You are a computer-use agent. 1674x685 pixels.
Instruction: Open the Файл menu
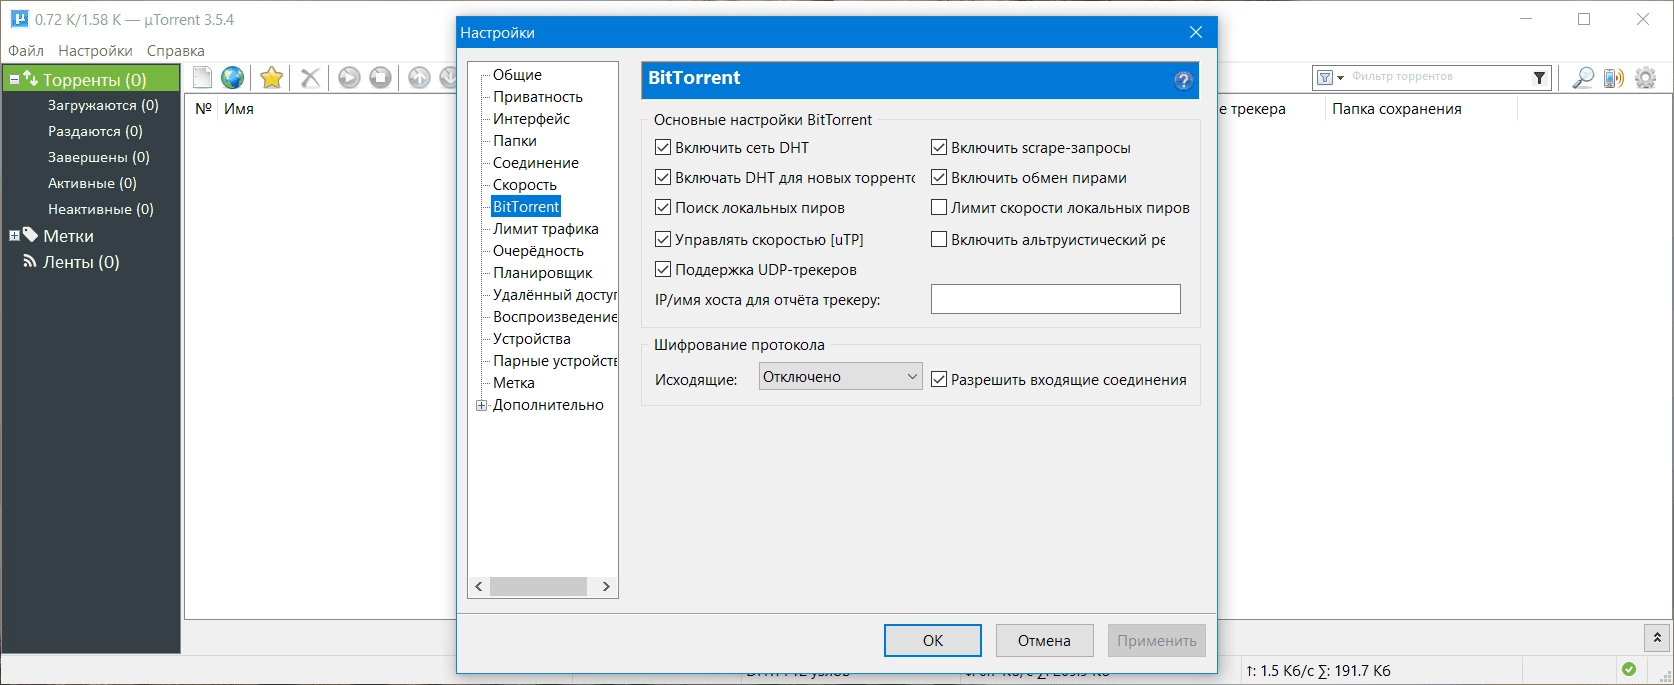[x=26, y=50]
